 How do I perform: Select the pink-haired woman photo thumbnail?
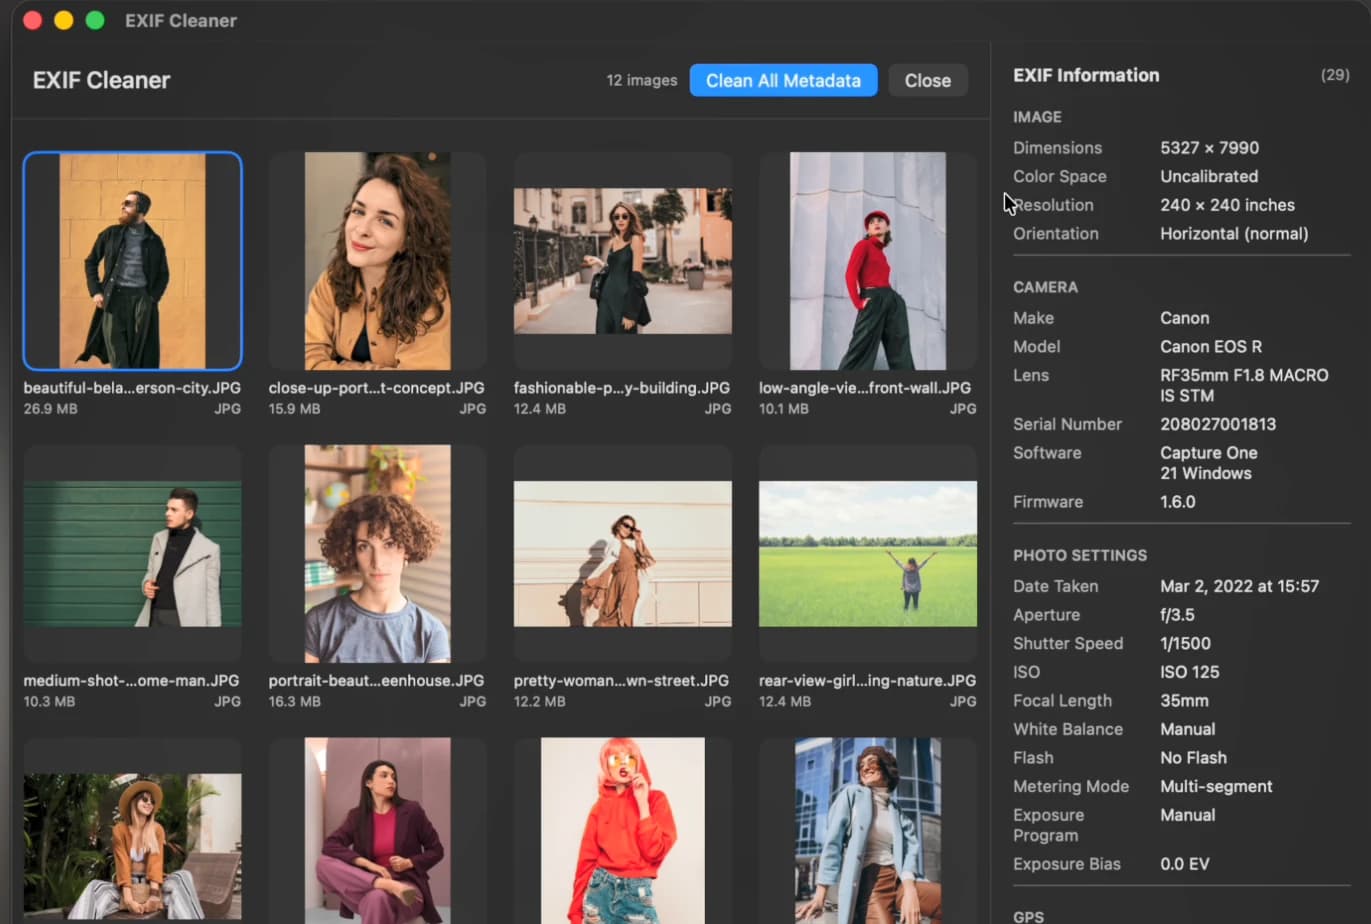click(622, 830)
